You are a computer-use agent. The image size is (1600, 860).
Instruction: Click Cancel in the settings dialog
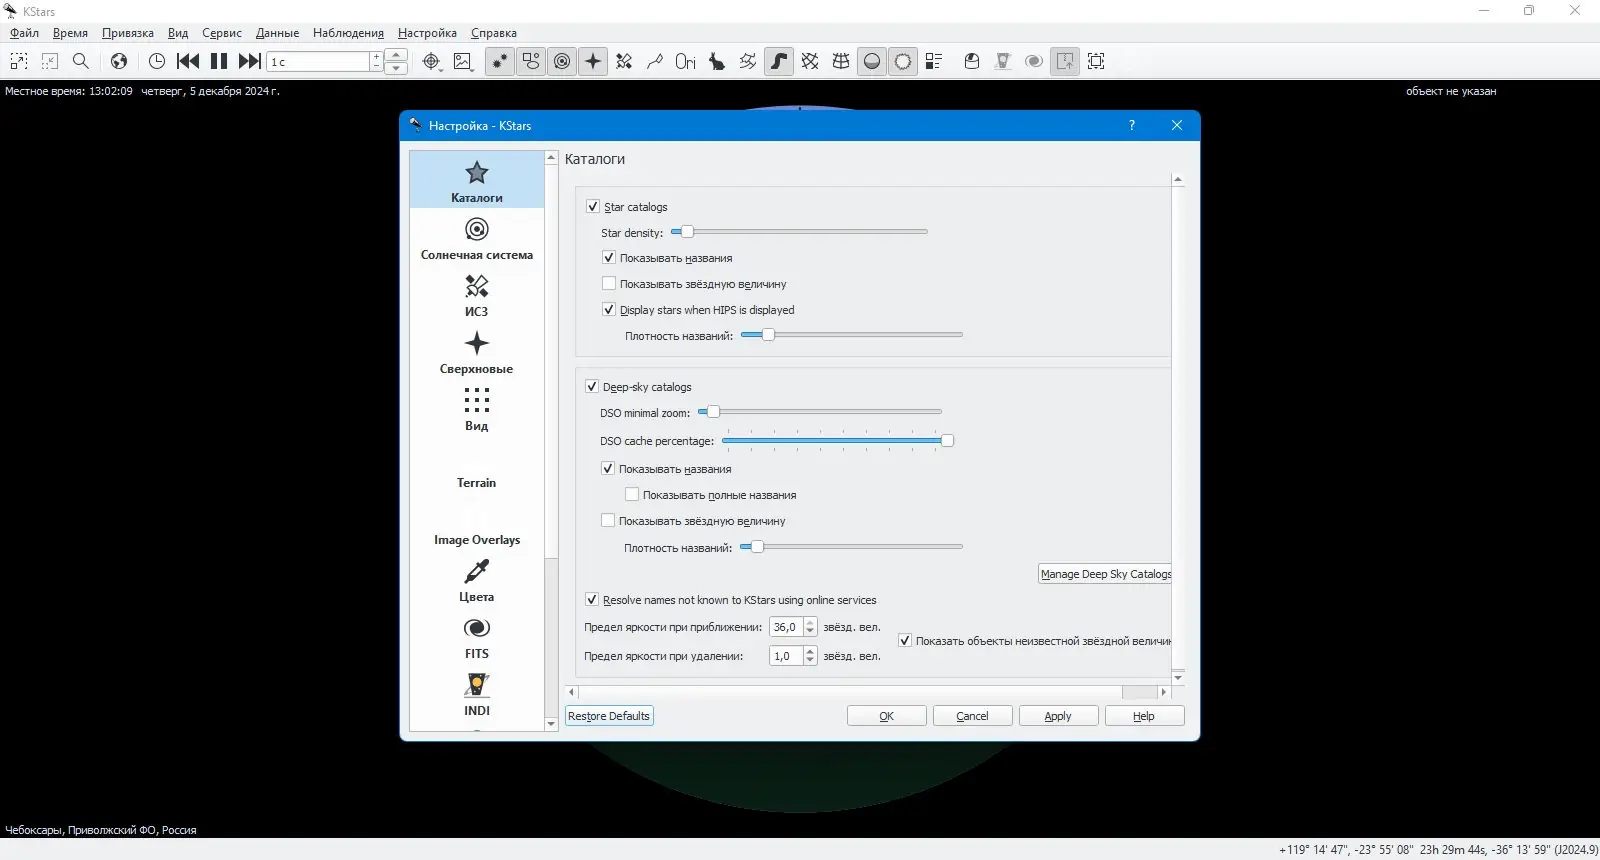973,716
